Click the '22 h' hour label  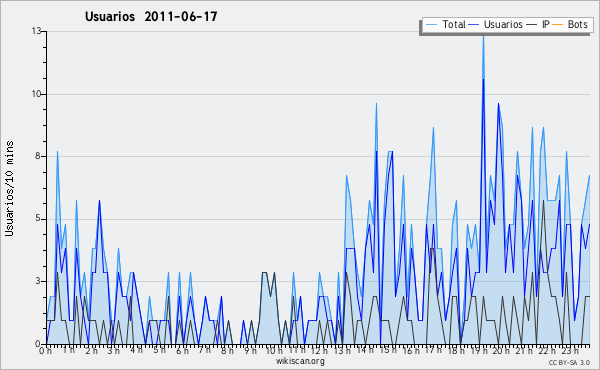547,351
